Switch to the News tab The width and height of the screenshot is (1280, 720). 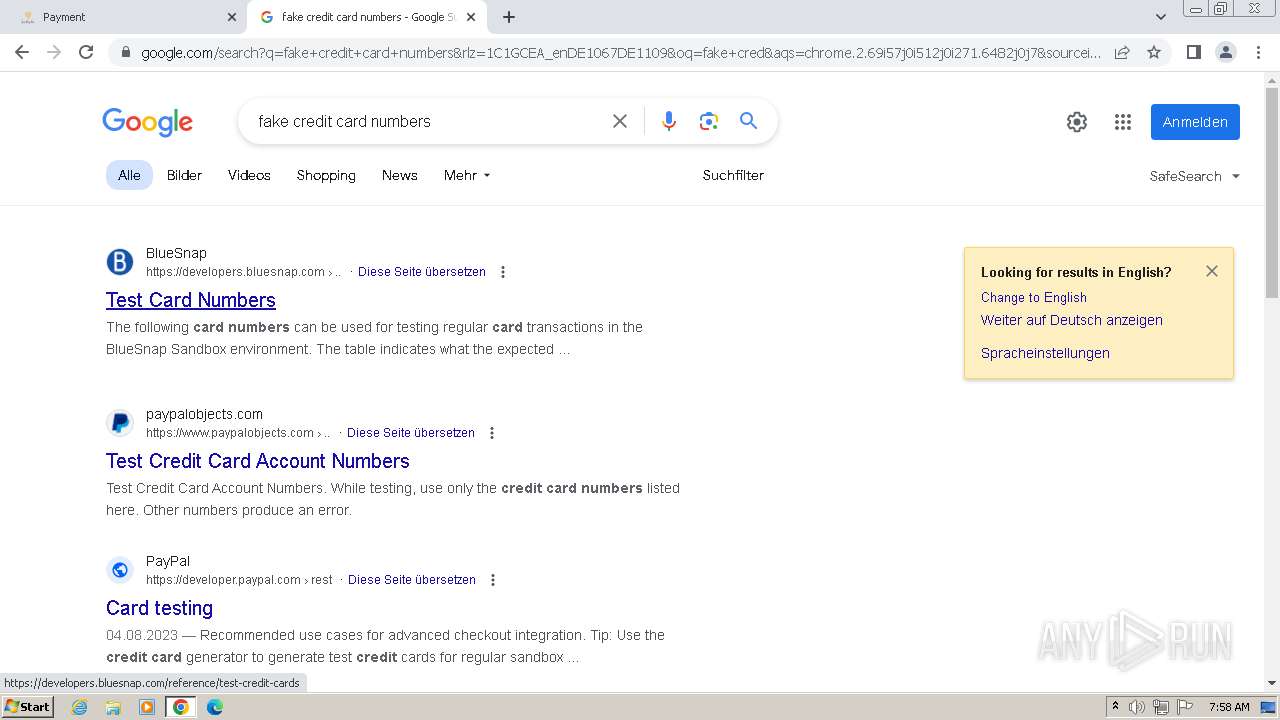click(399, 175)
